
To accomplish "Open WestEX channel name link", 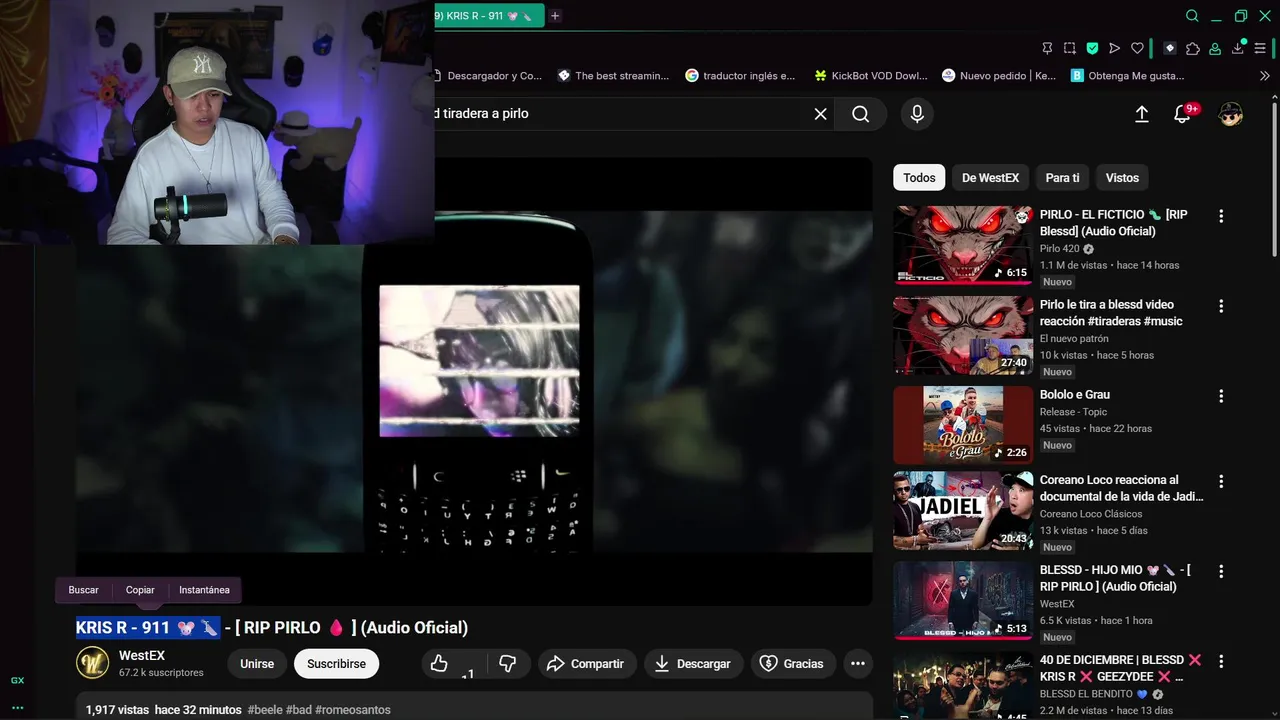I will coord(142,656).
